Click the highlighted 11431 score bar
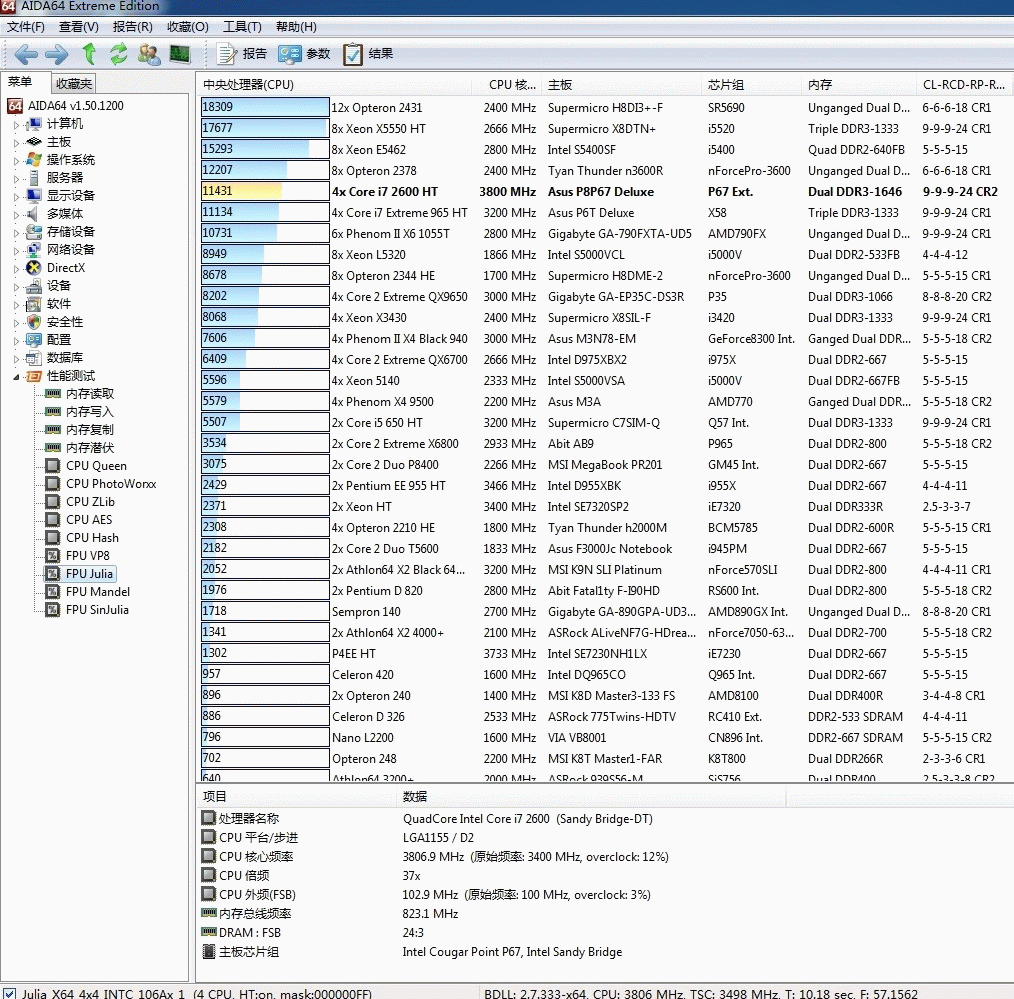Viewport: 1014px width, 999px height. (x=264, y=192)
